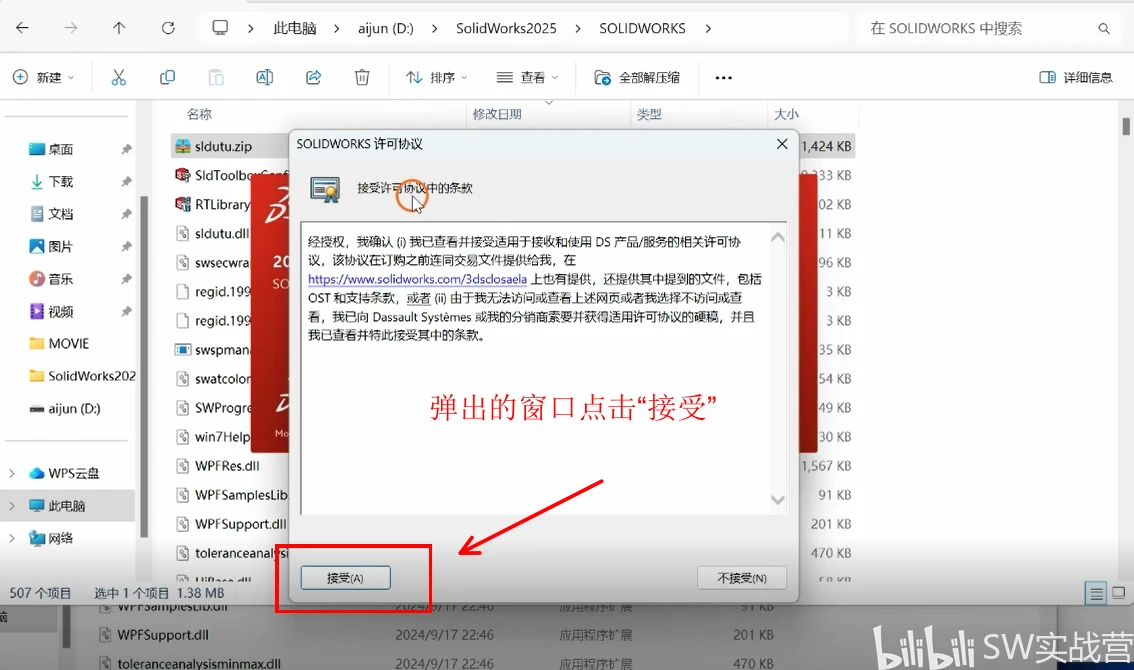The image size is (1134, 670).
Task: Click SolidWorks2025 in address breadcrumb
Action: 506,28
